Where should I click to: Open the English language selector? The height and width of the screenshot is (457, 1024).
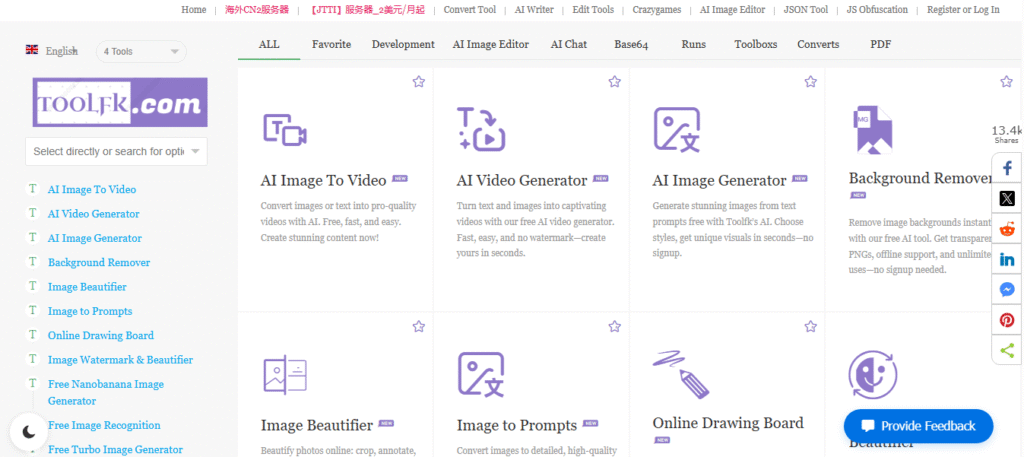[x=52, y=50]
